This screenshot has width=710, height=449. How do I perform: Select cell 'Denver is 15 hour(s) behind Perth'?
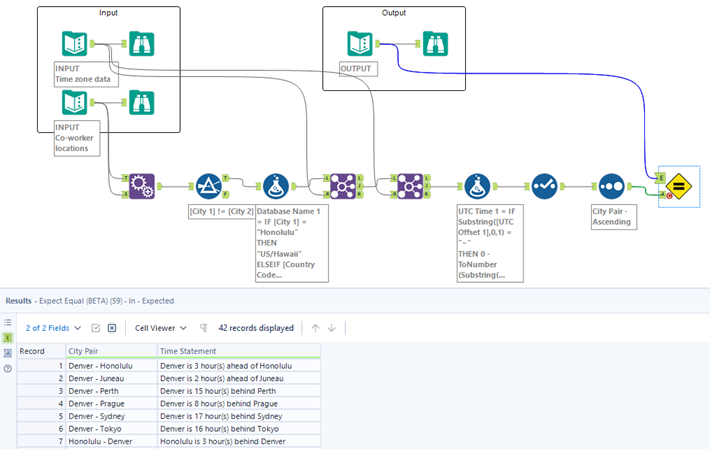pyautogui.click(x=239, y=391)
